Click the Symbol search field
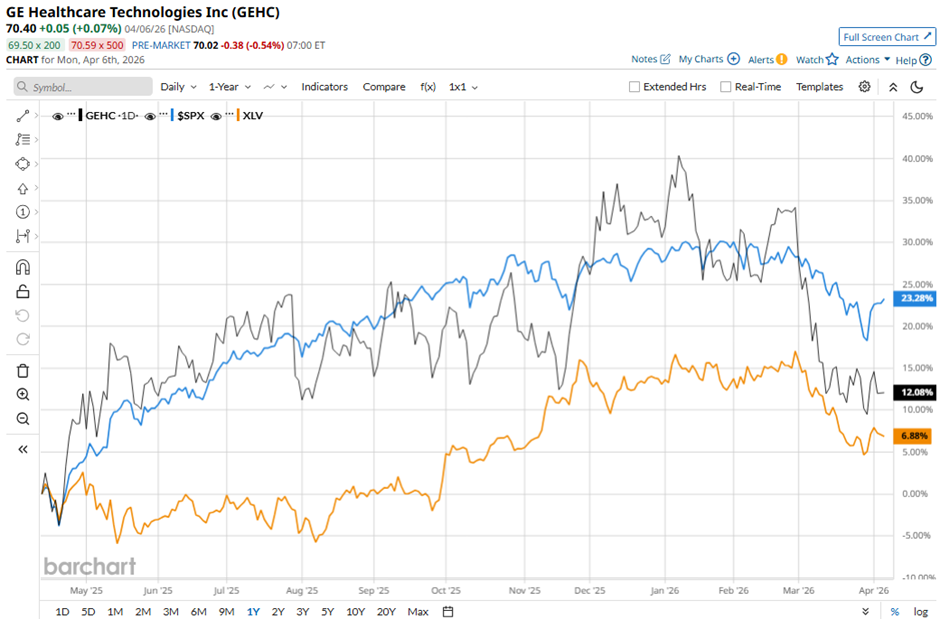Screen dimensions: 940x619 [x=83, y=87]
